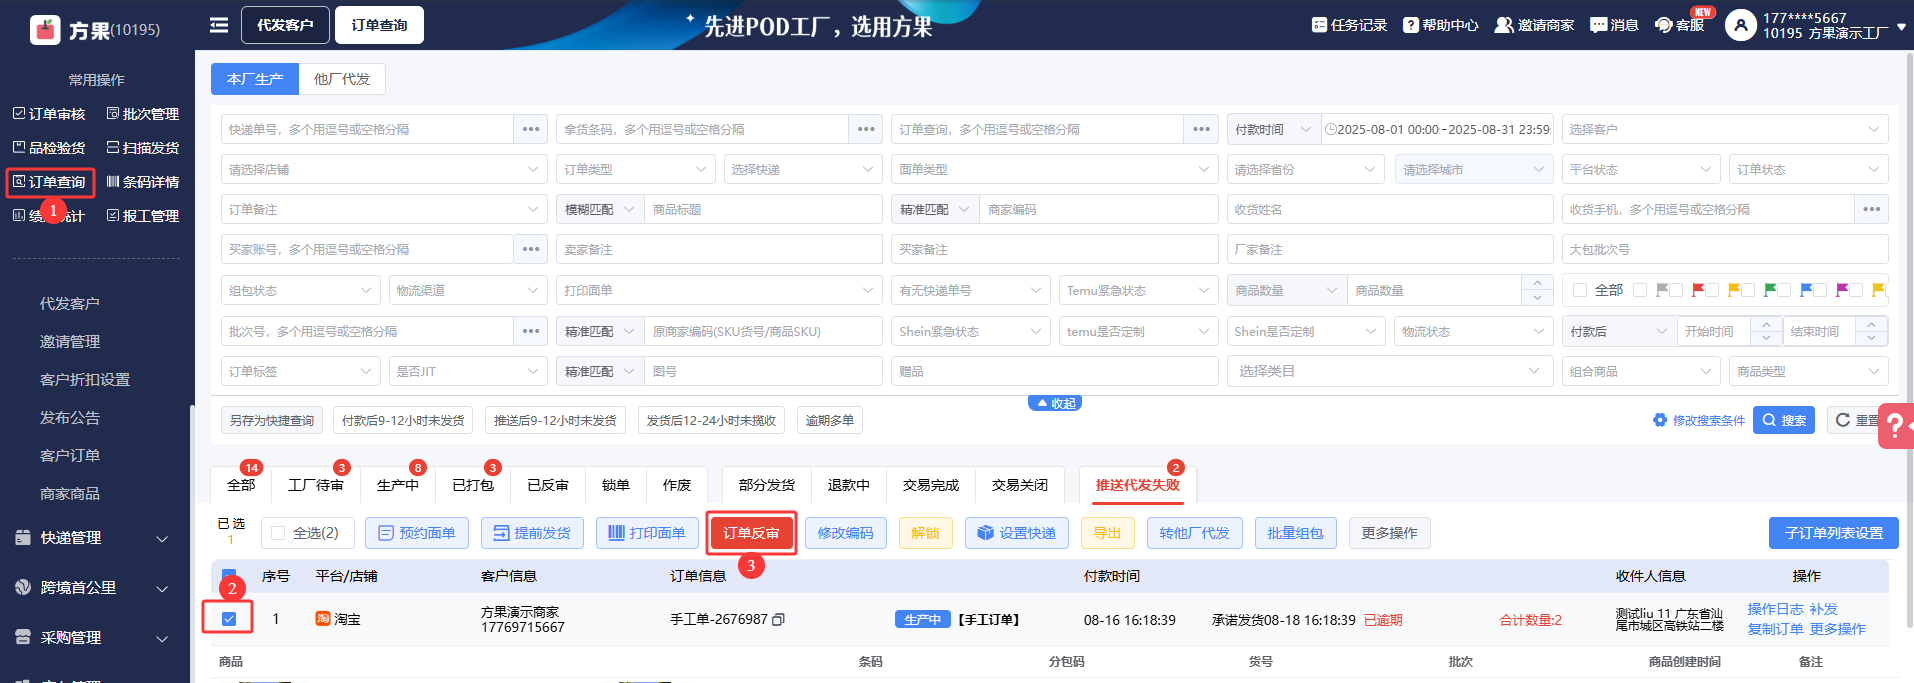Click gear icon for 修改搜索条件

pyautogui.click(x=1660, y=421)
